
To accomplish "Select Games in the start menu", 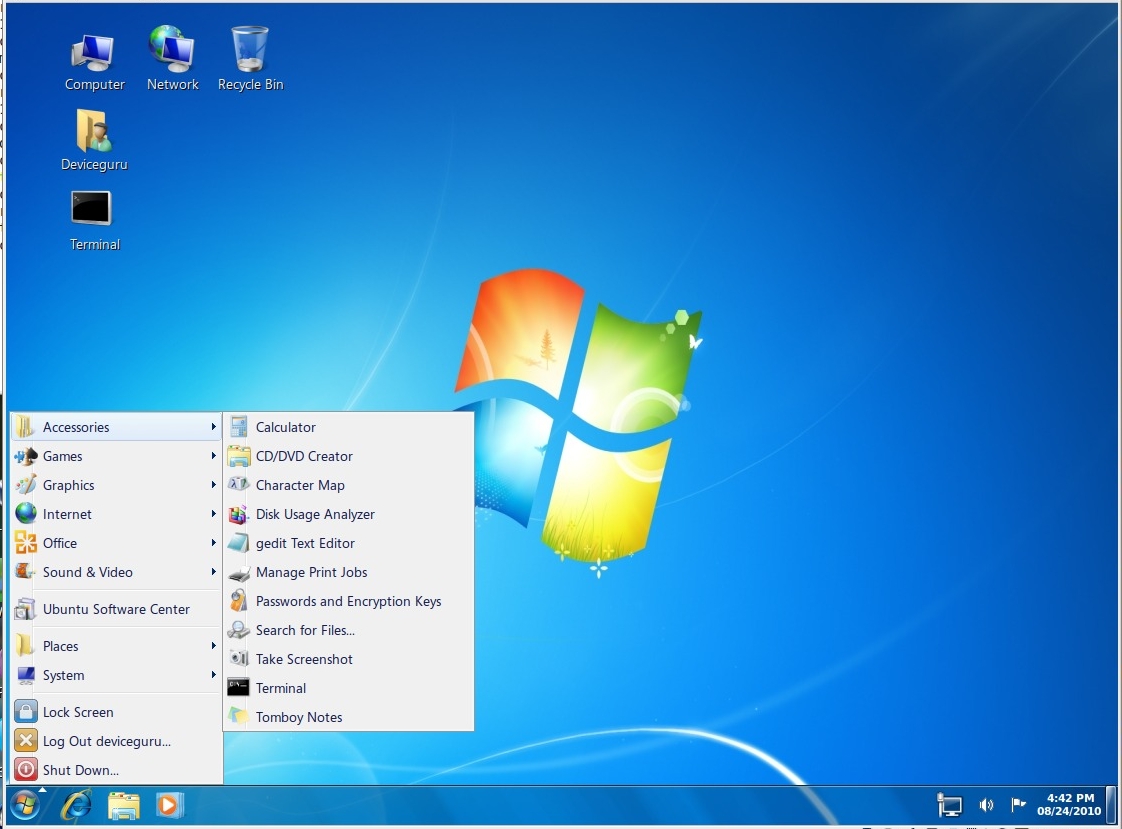I will 116,456.
